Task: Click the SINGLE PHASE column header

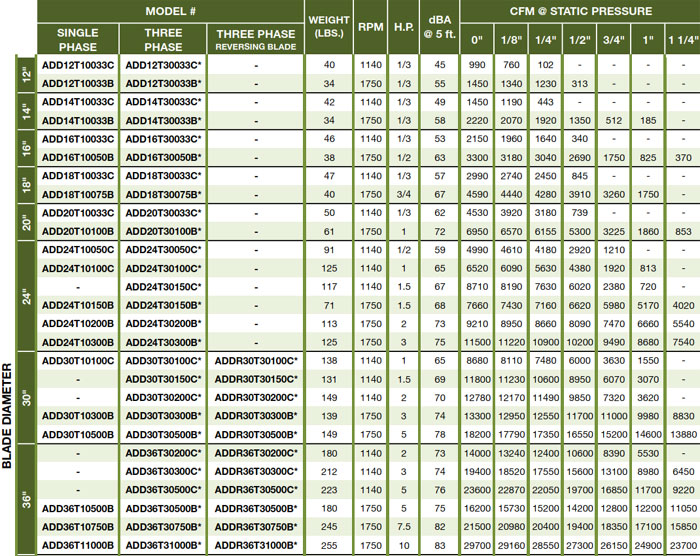Action: point(78,40)
